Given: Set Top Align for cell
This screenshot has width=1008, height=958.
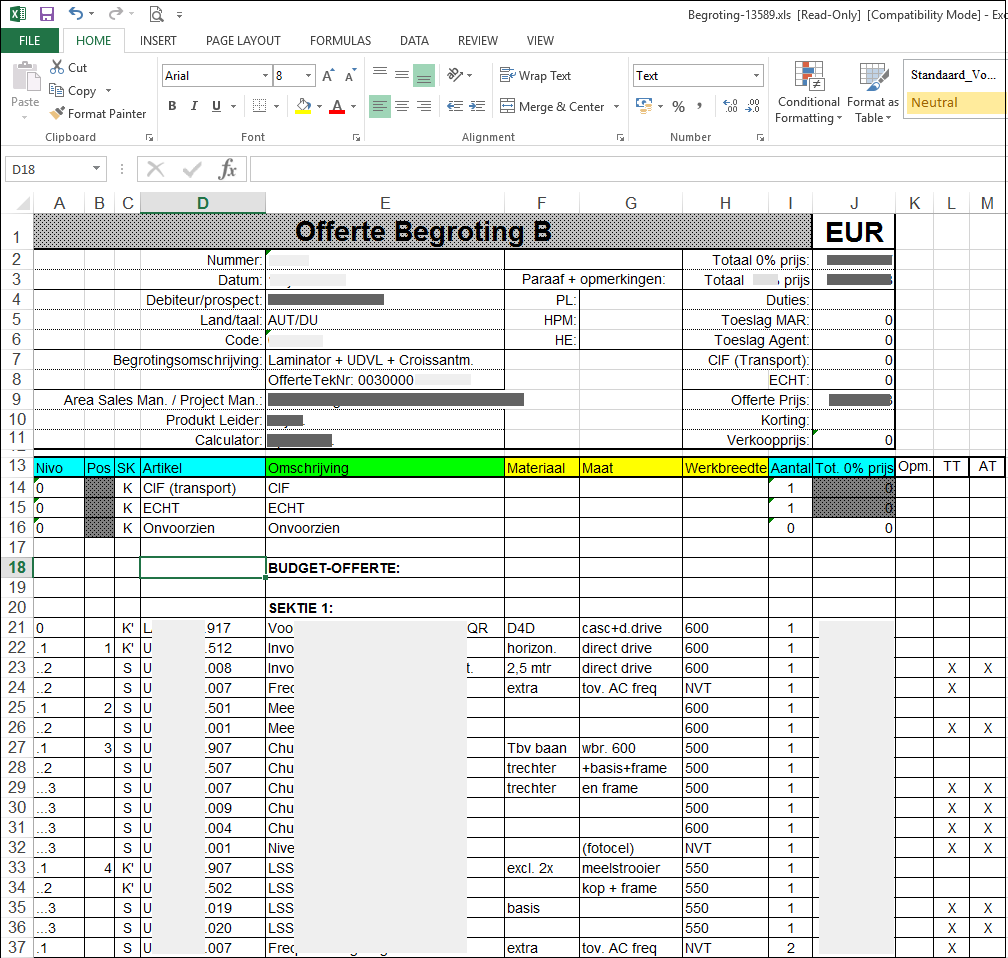Looking at the screenshot, I should pos(380,75).
